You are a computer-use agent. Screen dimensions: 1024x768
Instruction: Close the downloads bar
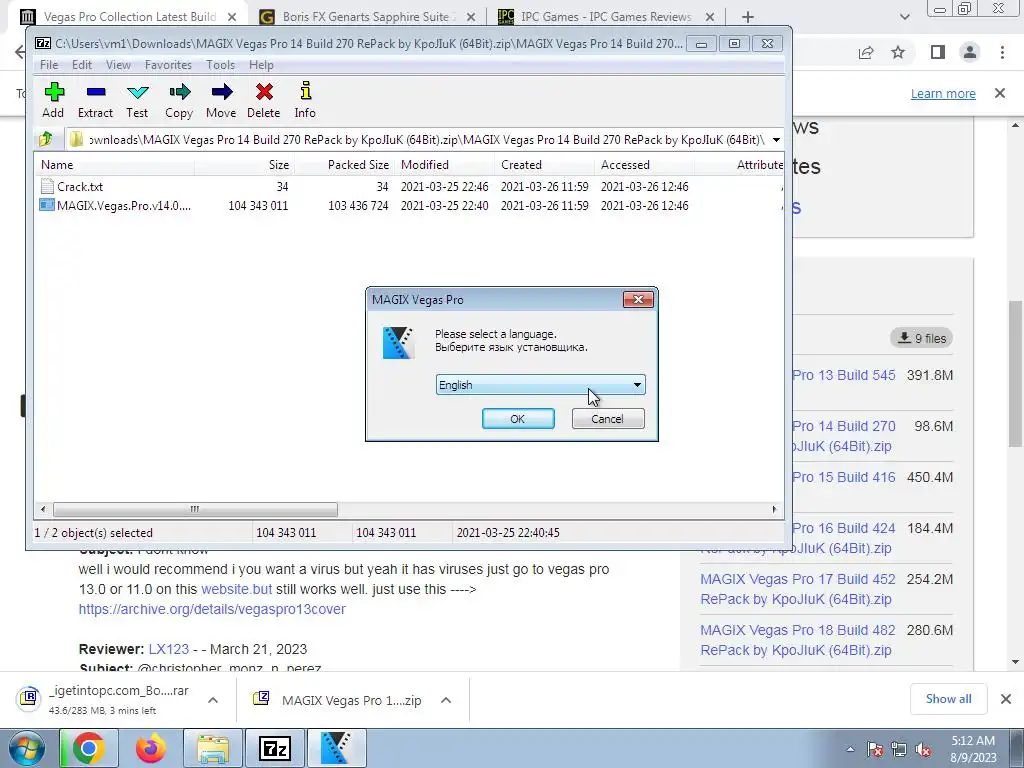[1006, 699]
